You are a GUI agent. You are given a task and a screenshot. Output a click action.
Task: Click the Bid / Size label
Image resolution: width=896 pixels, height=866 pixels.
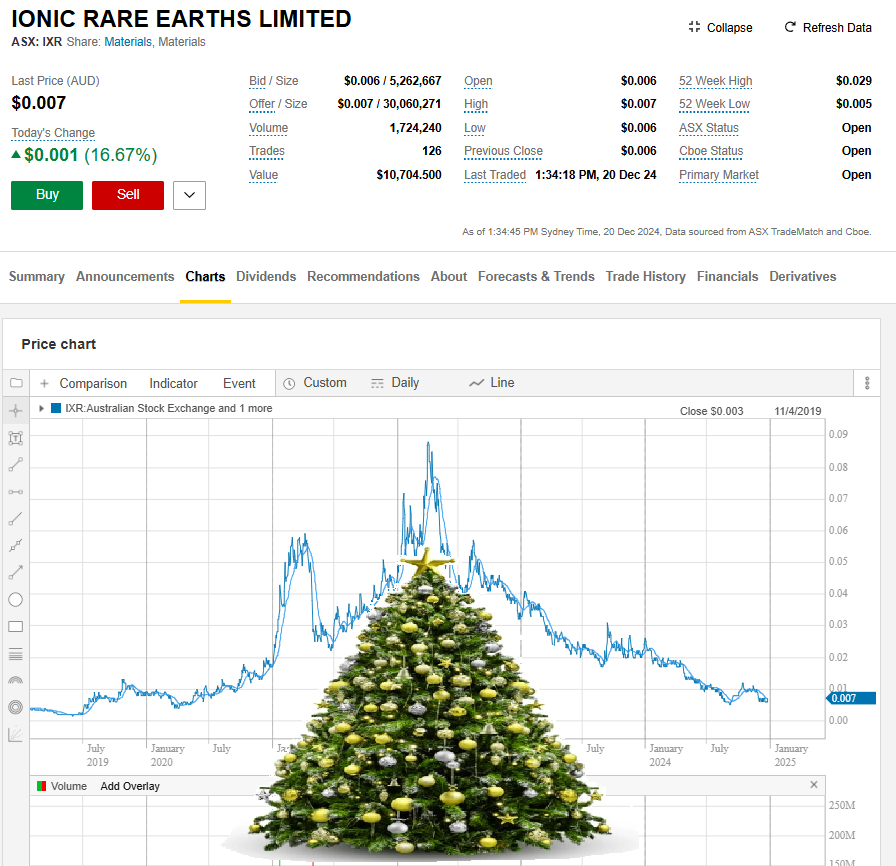point(274,81)
